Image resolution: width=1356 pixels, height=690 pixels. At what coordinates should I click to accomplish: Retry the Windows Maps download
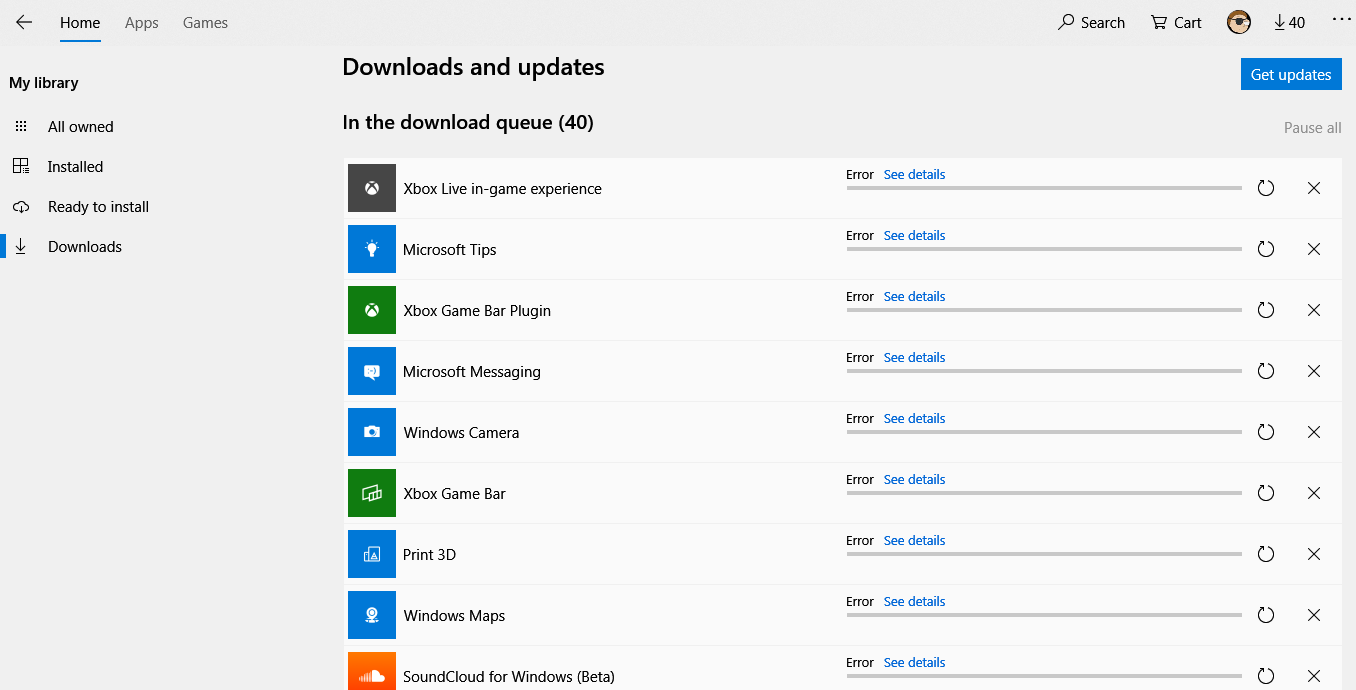click(1266, 615)
